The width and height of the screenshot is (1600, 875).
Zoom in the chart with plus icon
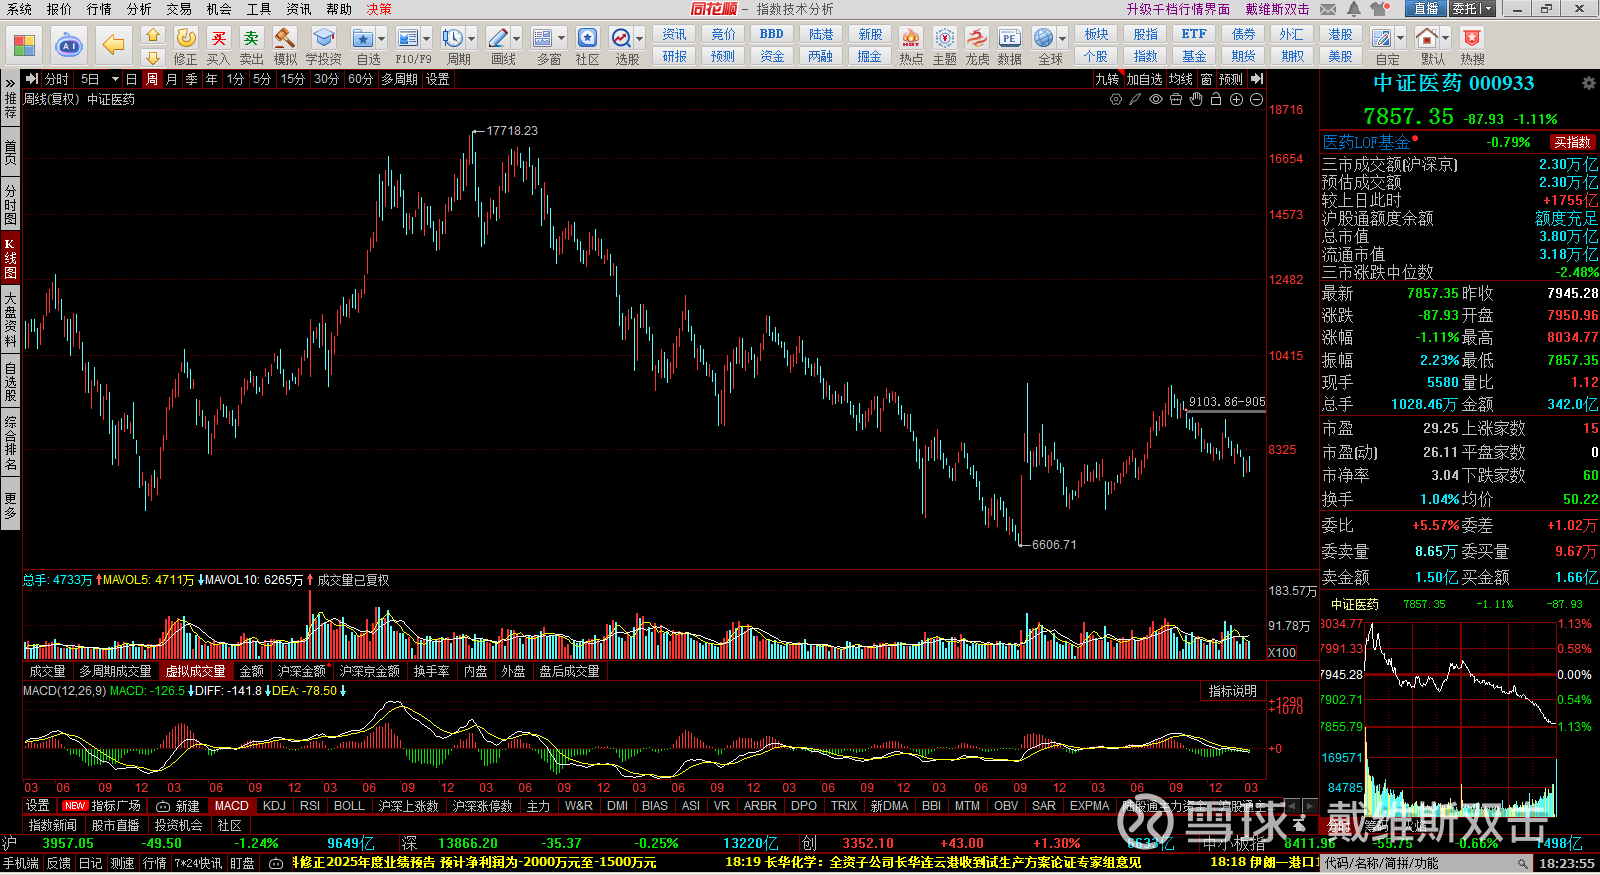1236,99
